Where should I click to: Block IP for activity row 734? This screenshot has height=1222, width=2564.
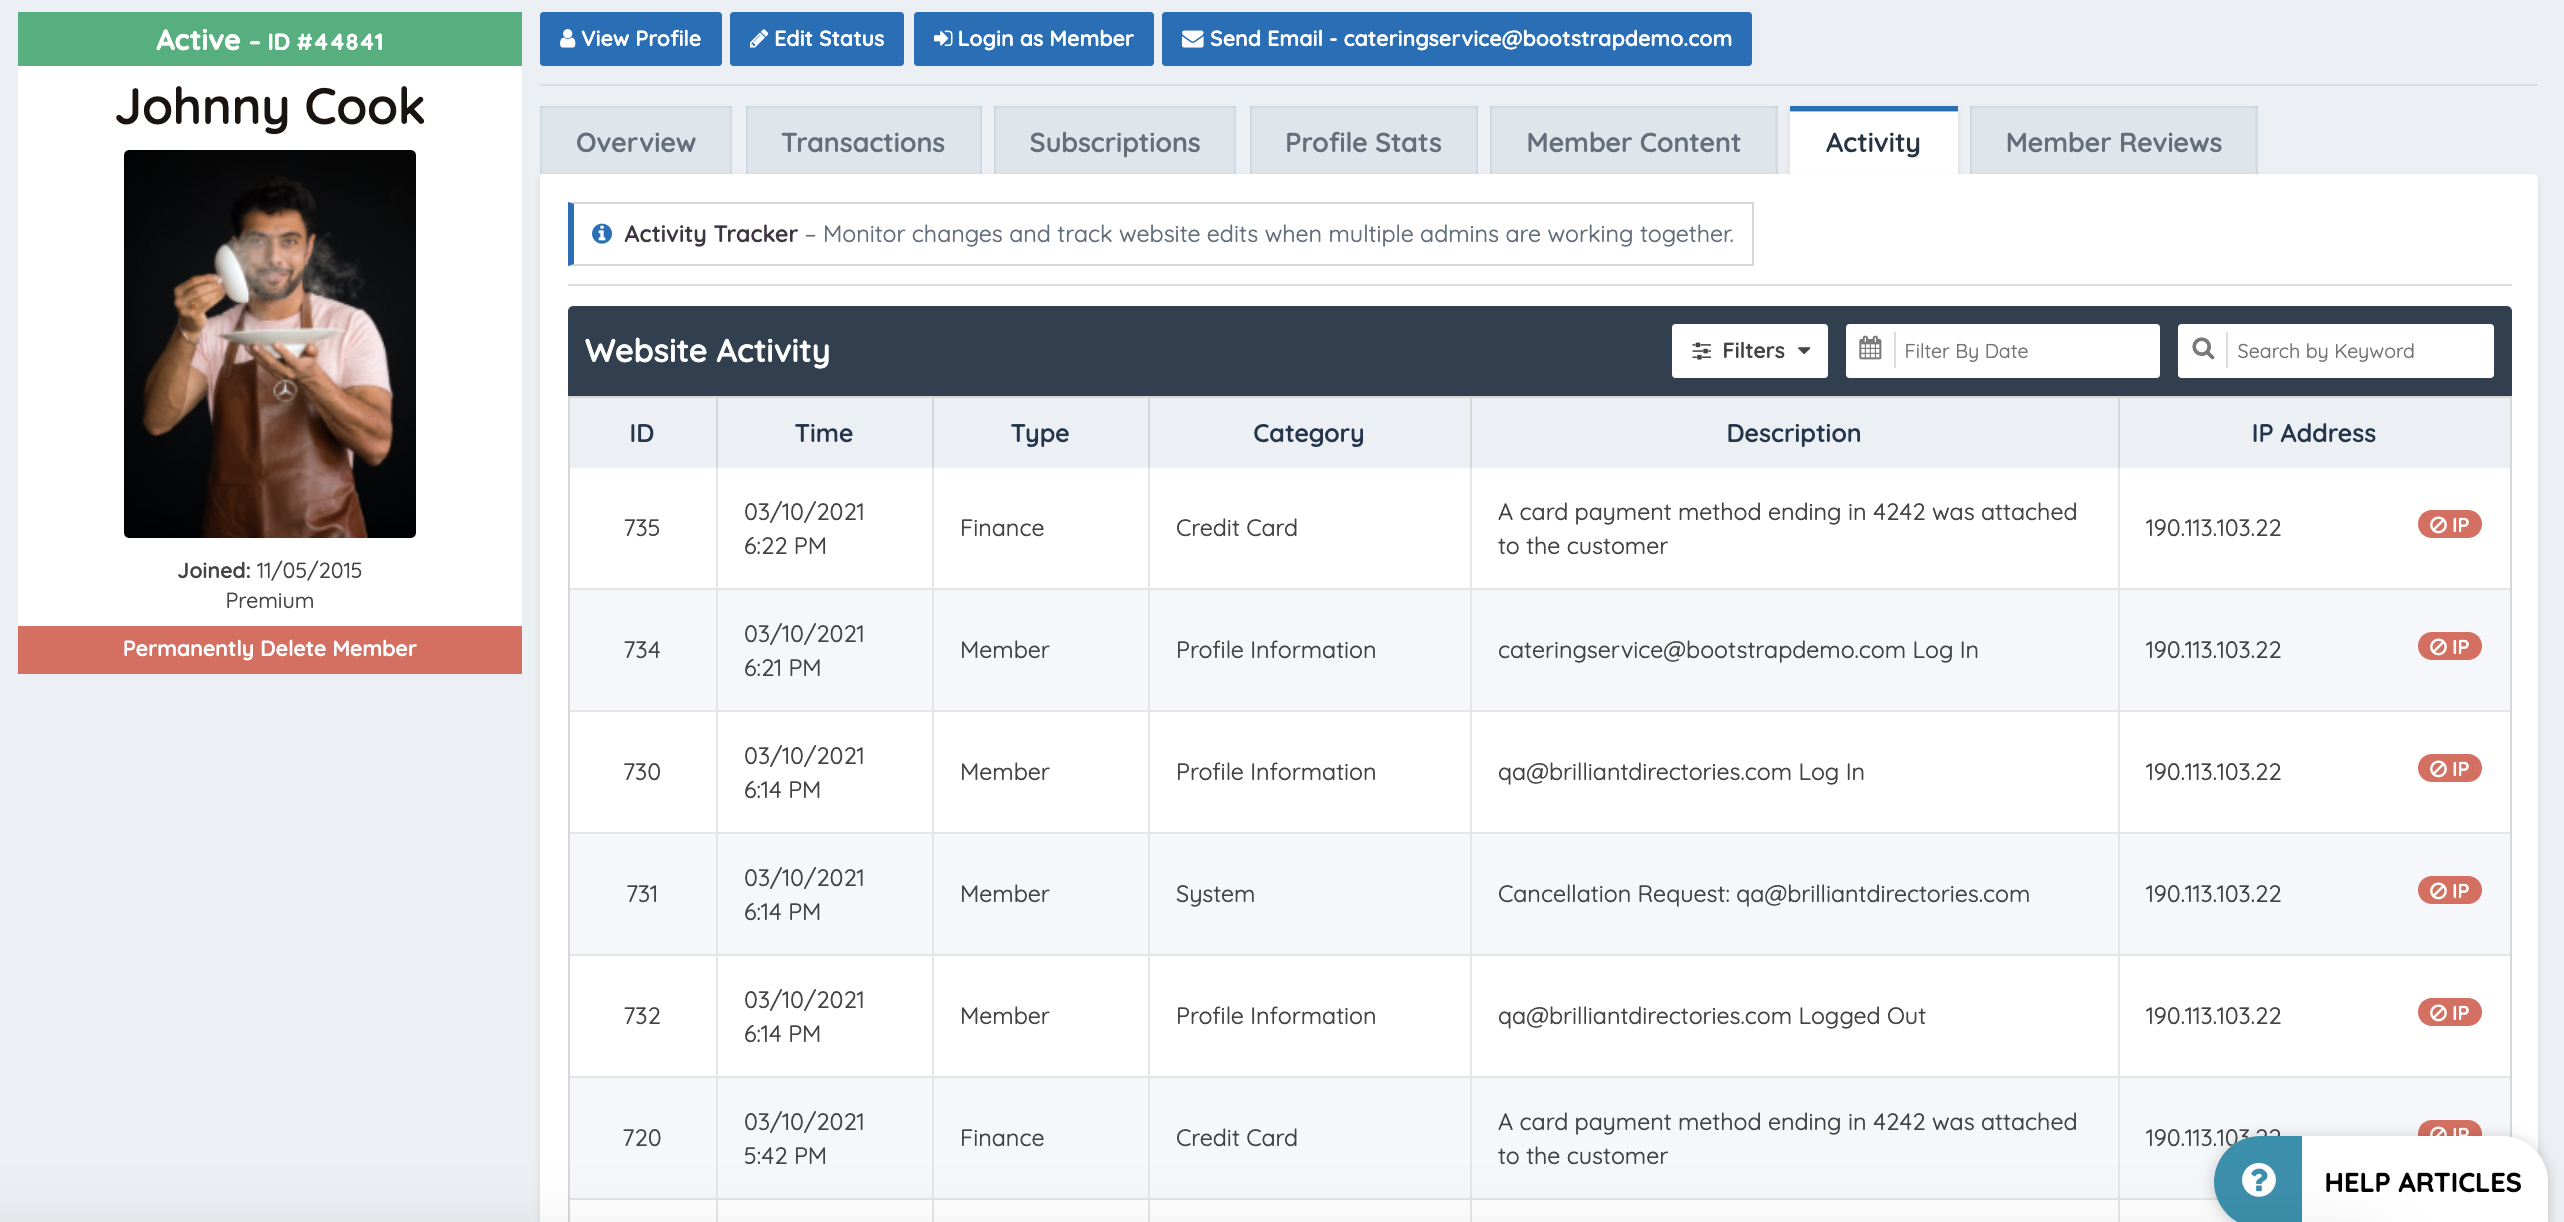pyautogui.click(x=2449, y=647)
